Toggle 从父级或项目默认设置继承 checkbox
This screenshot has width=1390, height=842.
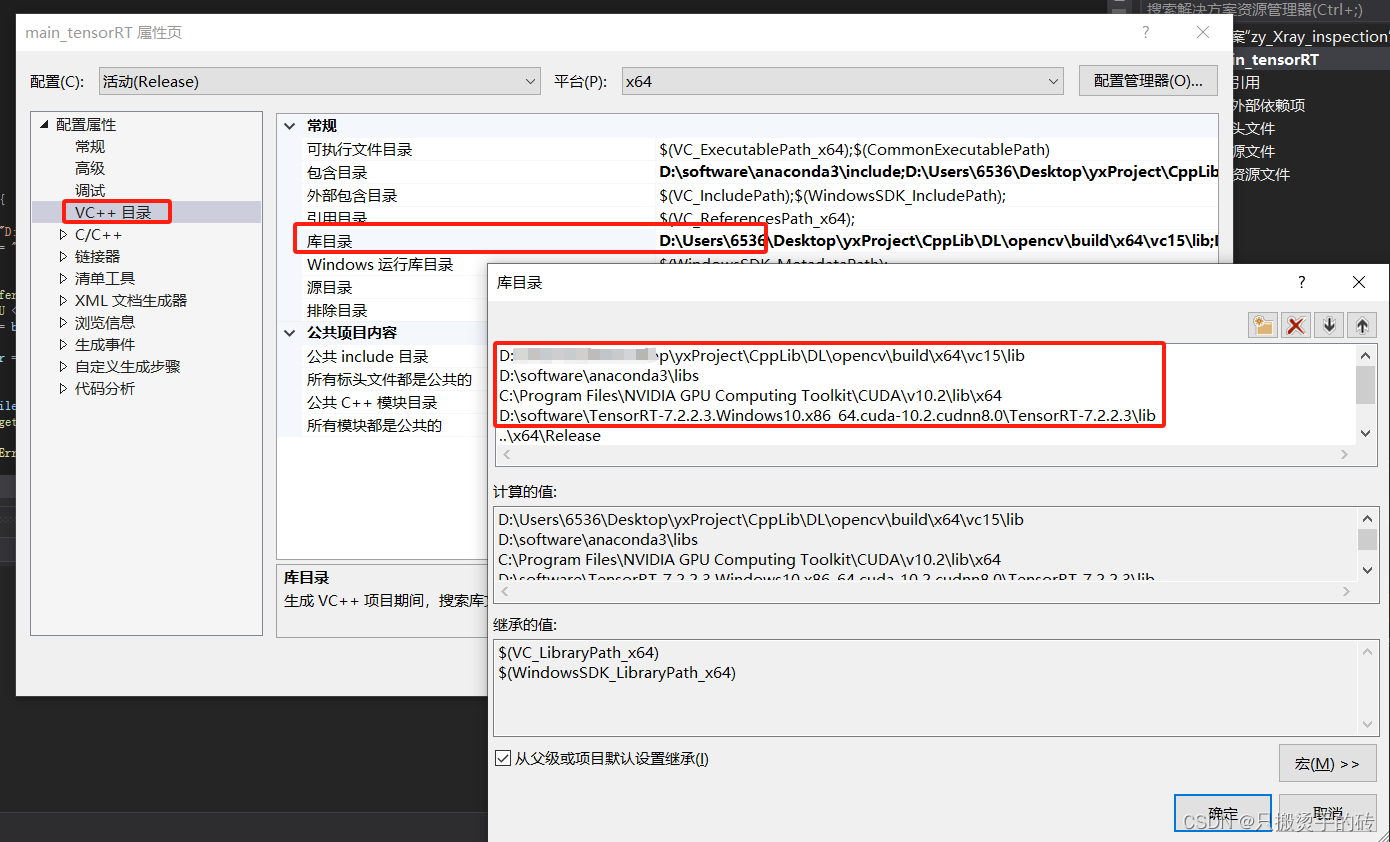503,758
